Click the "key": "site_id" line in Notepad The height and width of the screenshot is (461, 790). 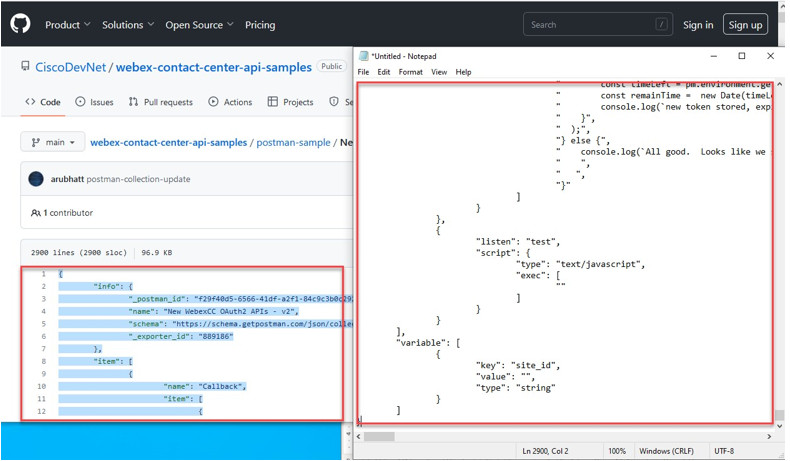coord(517,365)
